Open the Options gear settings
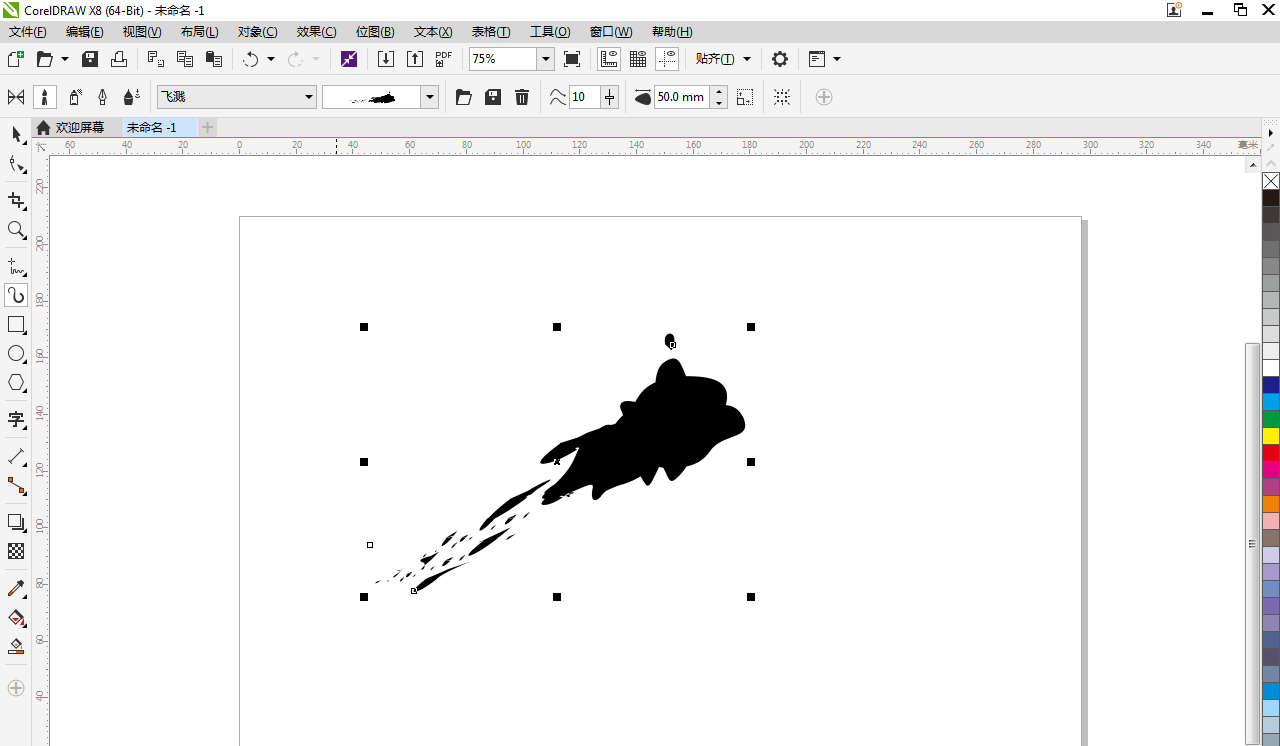 tap(780, 59)
